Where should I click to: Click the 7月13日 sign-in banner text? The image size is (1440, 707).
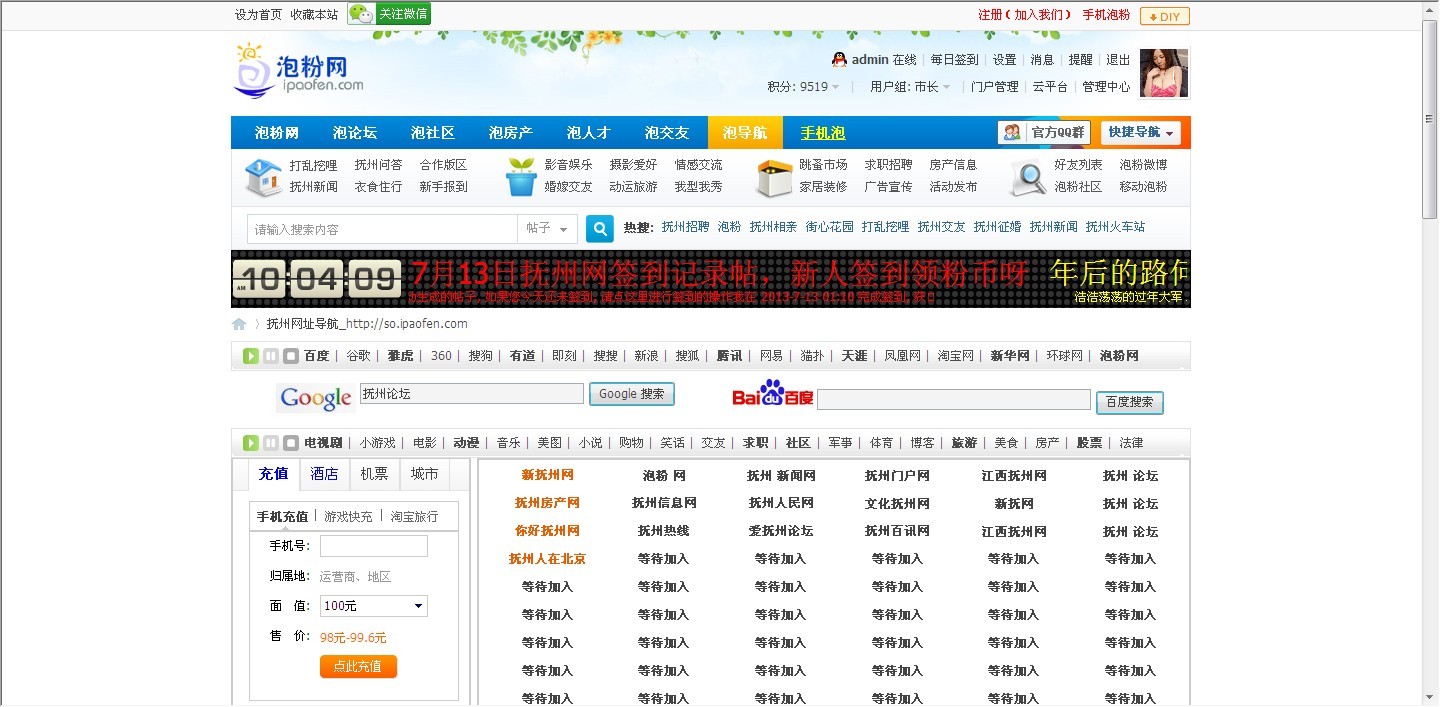(720, 272)
